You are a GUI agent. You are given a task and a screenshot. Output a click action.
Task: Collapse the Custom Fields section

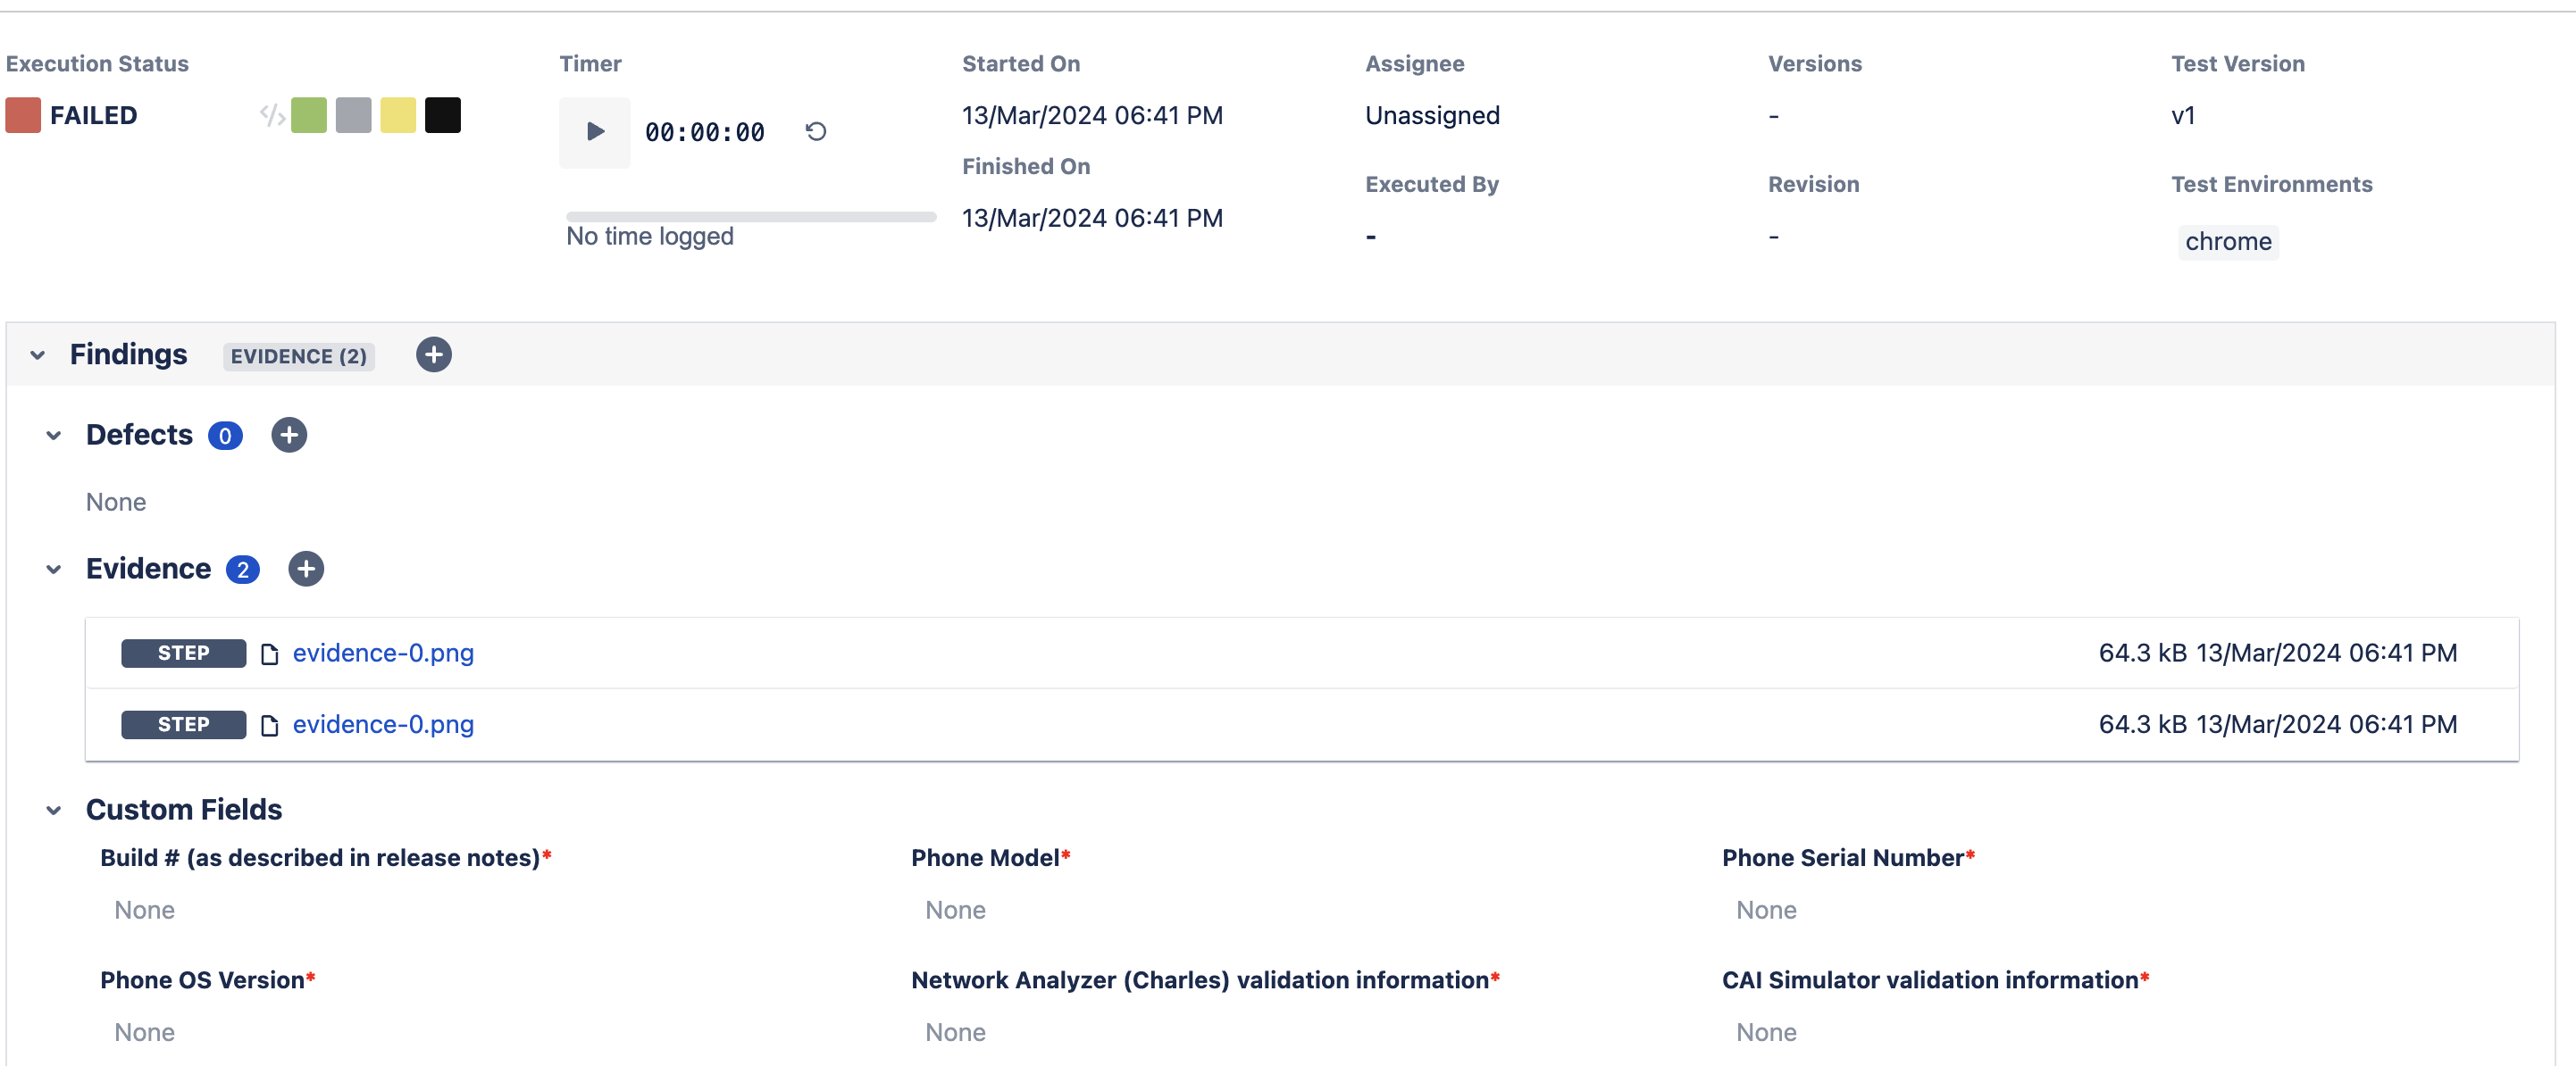(x=54, y=810)
